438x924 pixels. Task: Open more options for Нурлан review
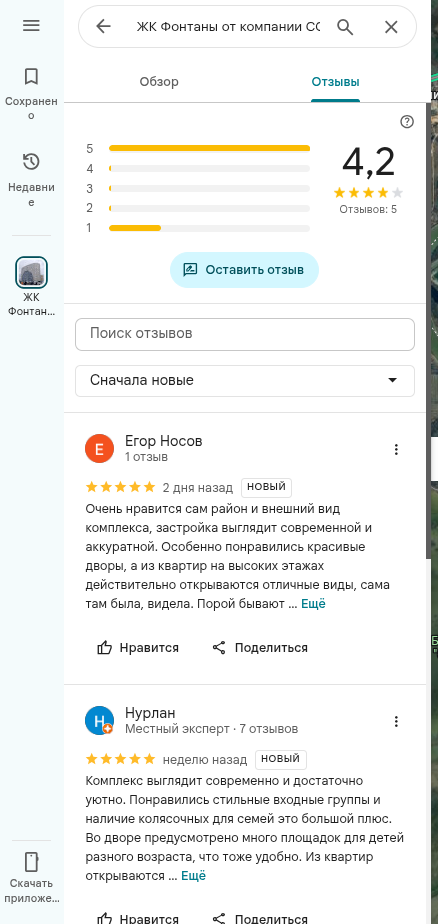[x=396, y=721]
